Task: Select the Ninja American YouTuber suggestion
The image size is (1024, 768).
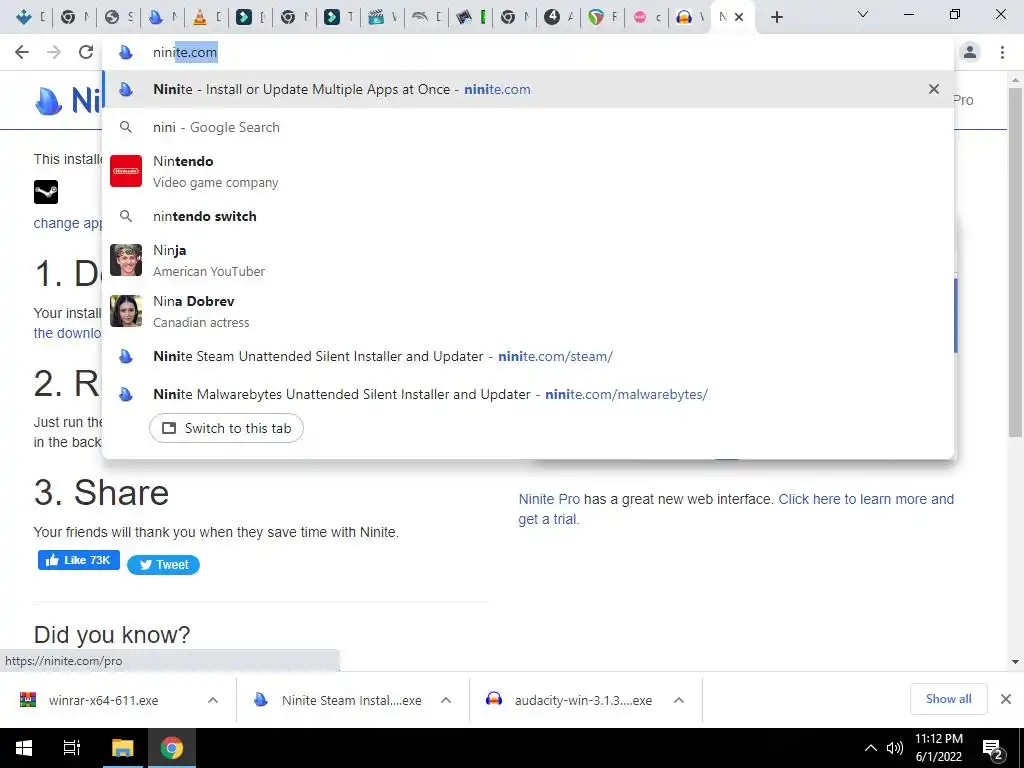Action: 528,260
